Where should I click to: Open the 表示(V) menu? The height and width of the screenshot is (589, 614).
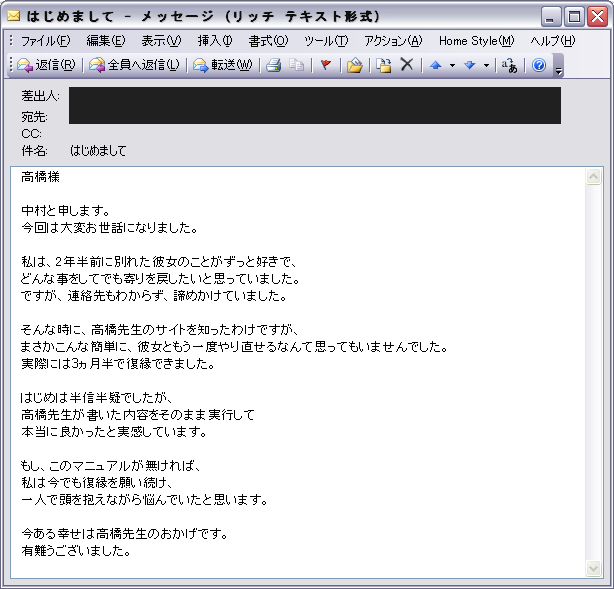pos(161,41)
